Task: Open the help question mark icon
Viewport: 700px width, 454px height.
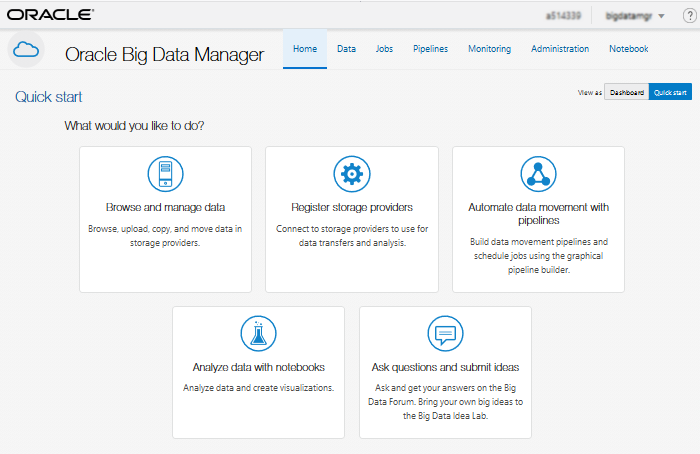Action: (689, 16)
